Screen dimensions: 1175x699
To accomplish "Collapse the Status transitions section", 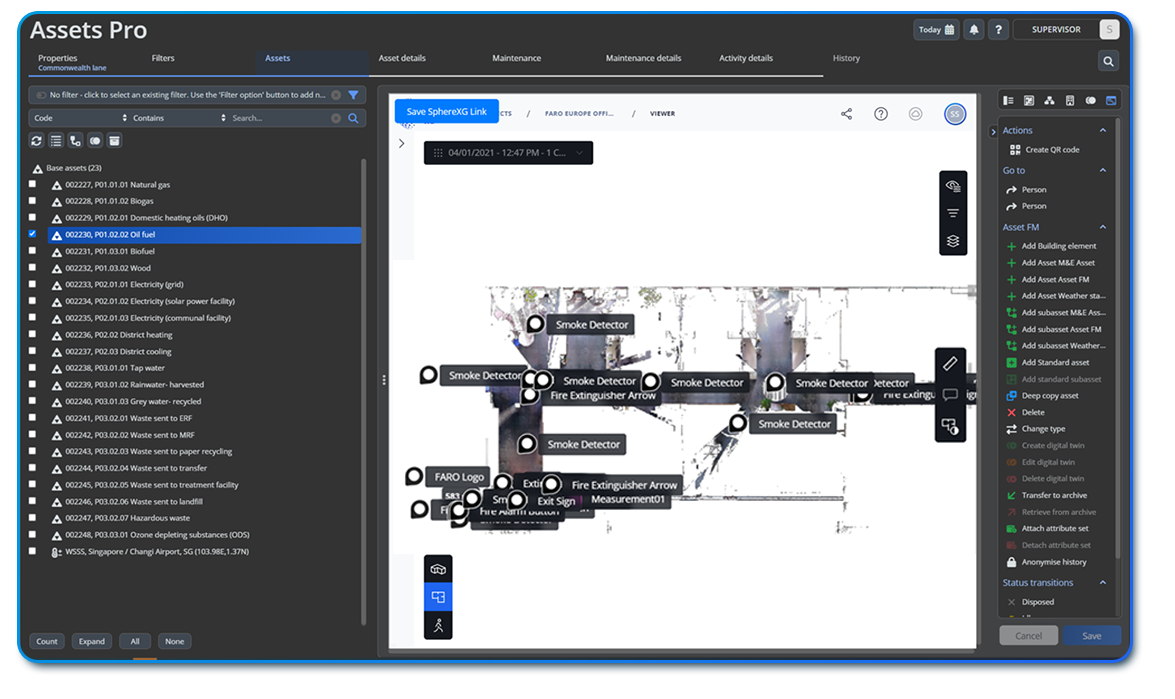I will pos(1103,583).
